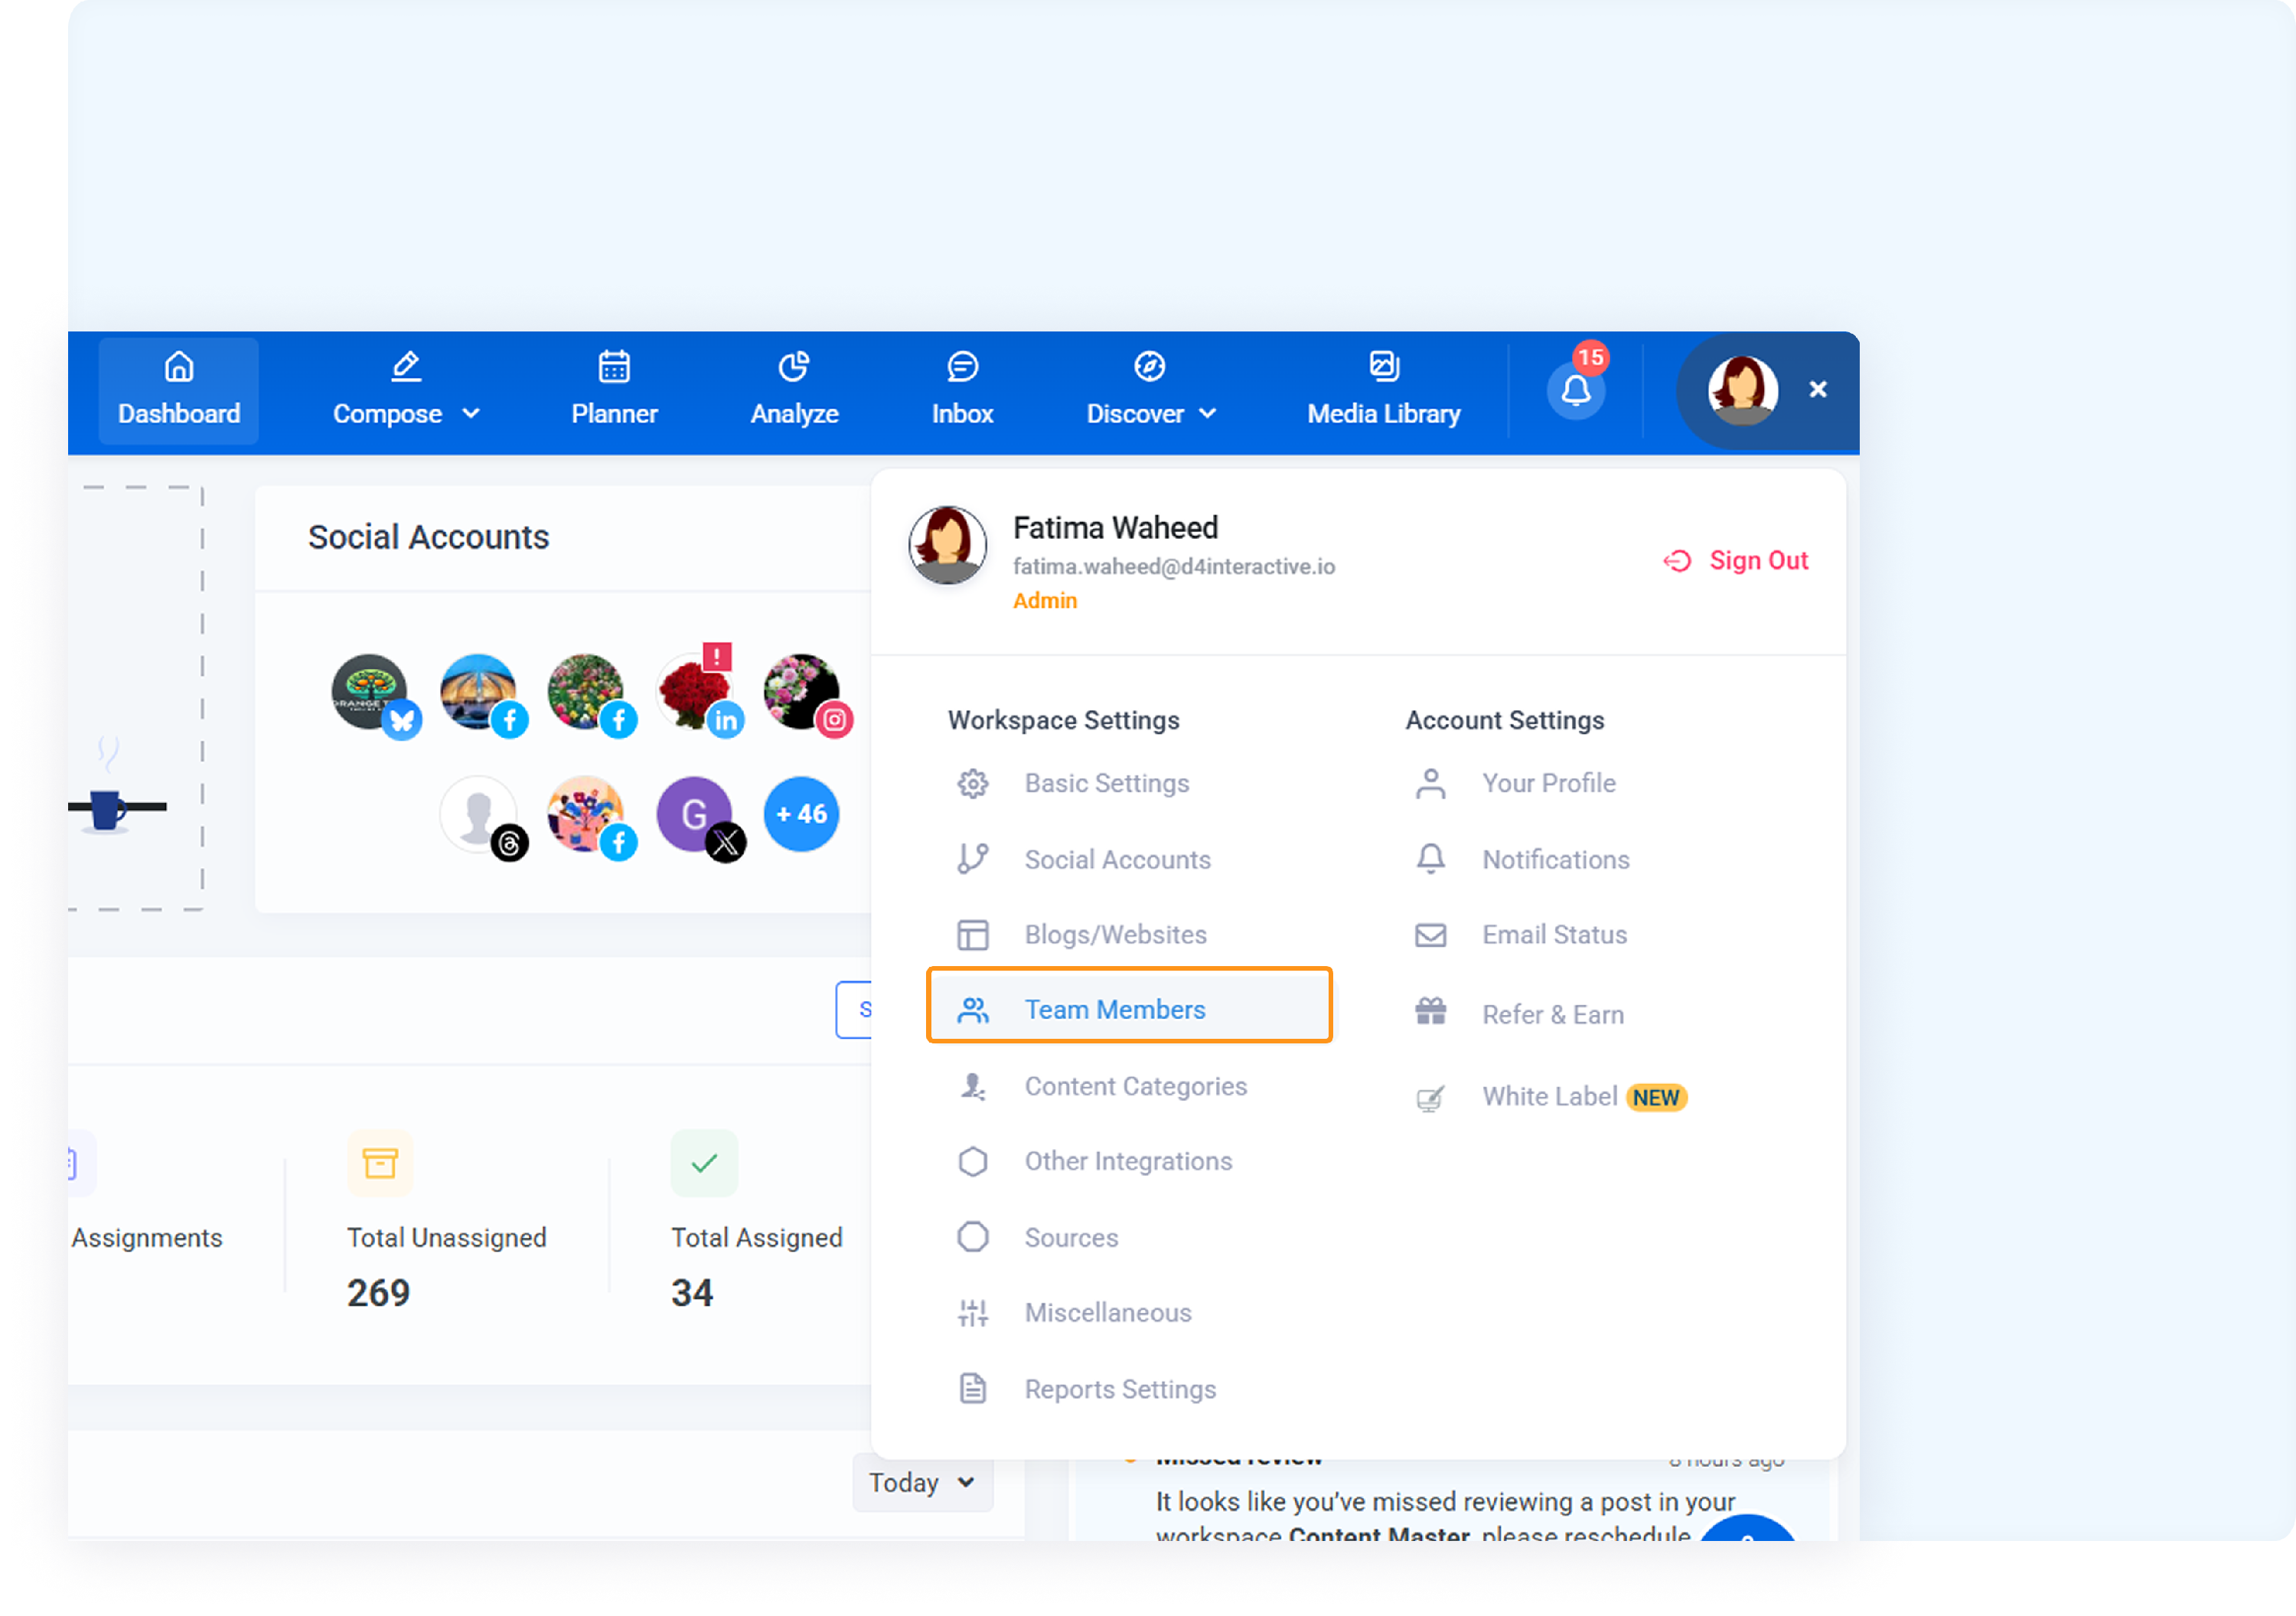Click the Discover compass icon
Screen dimensions: 2296x1616
[1150, 367]
